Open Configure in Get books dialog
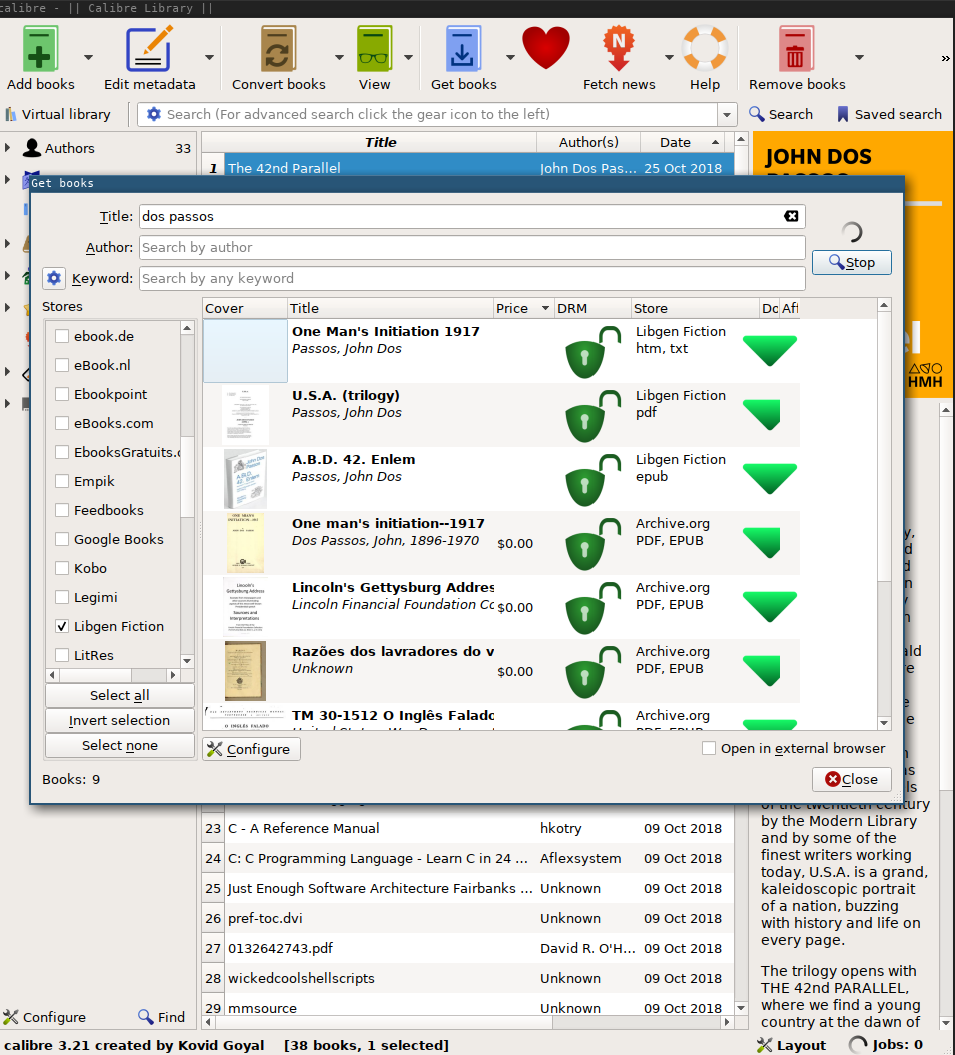This screenshot has height=1055, width=955. 251,749
